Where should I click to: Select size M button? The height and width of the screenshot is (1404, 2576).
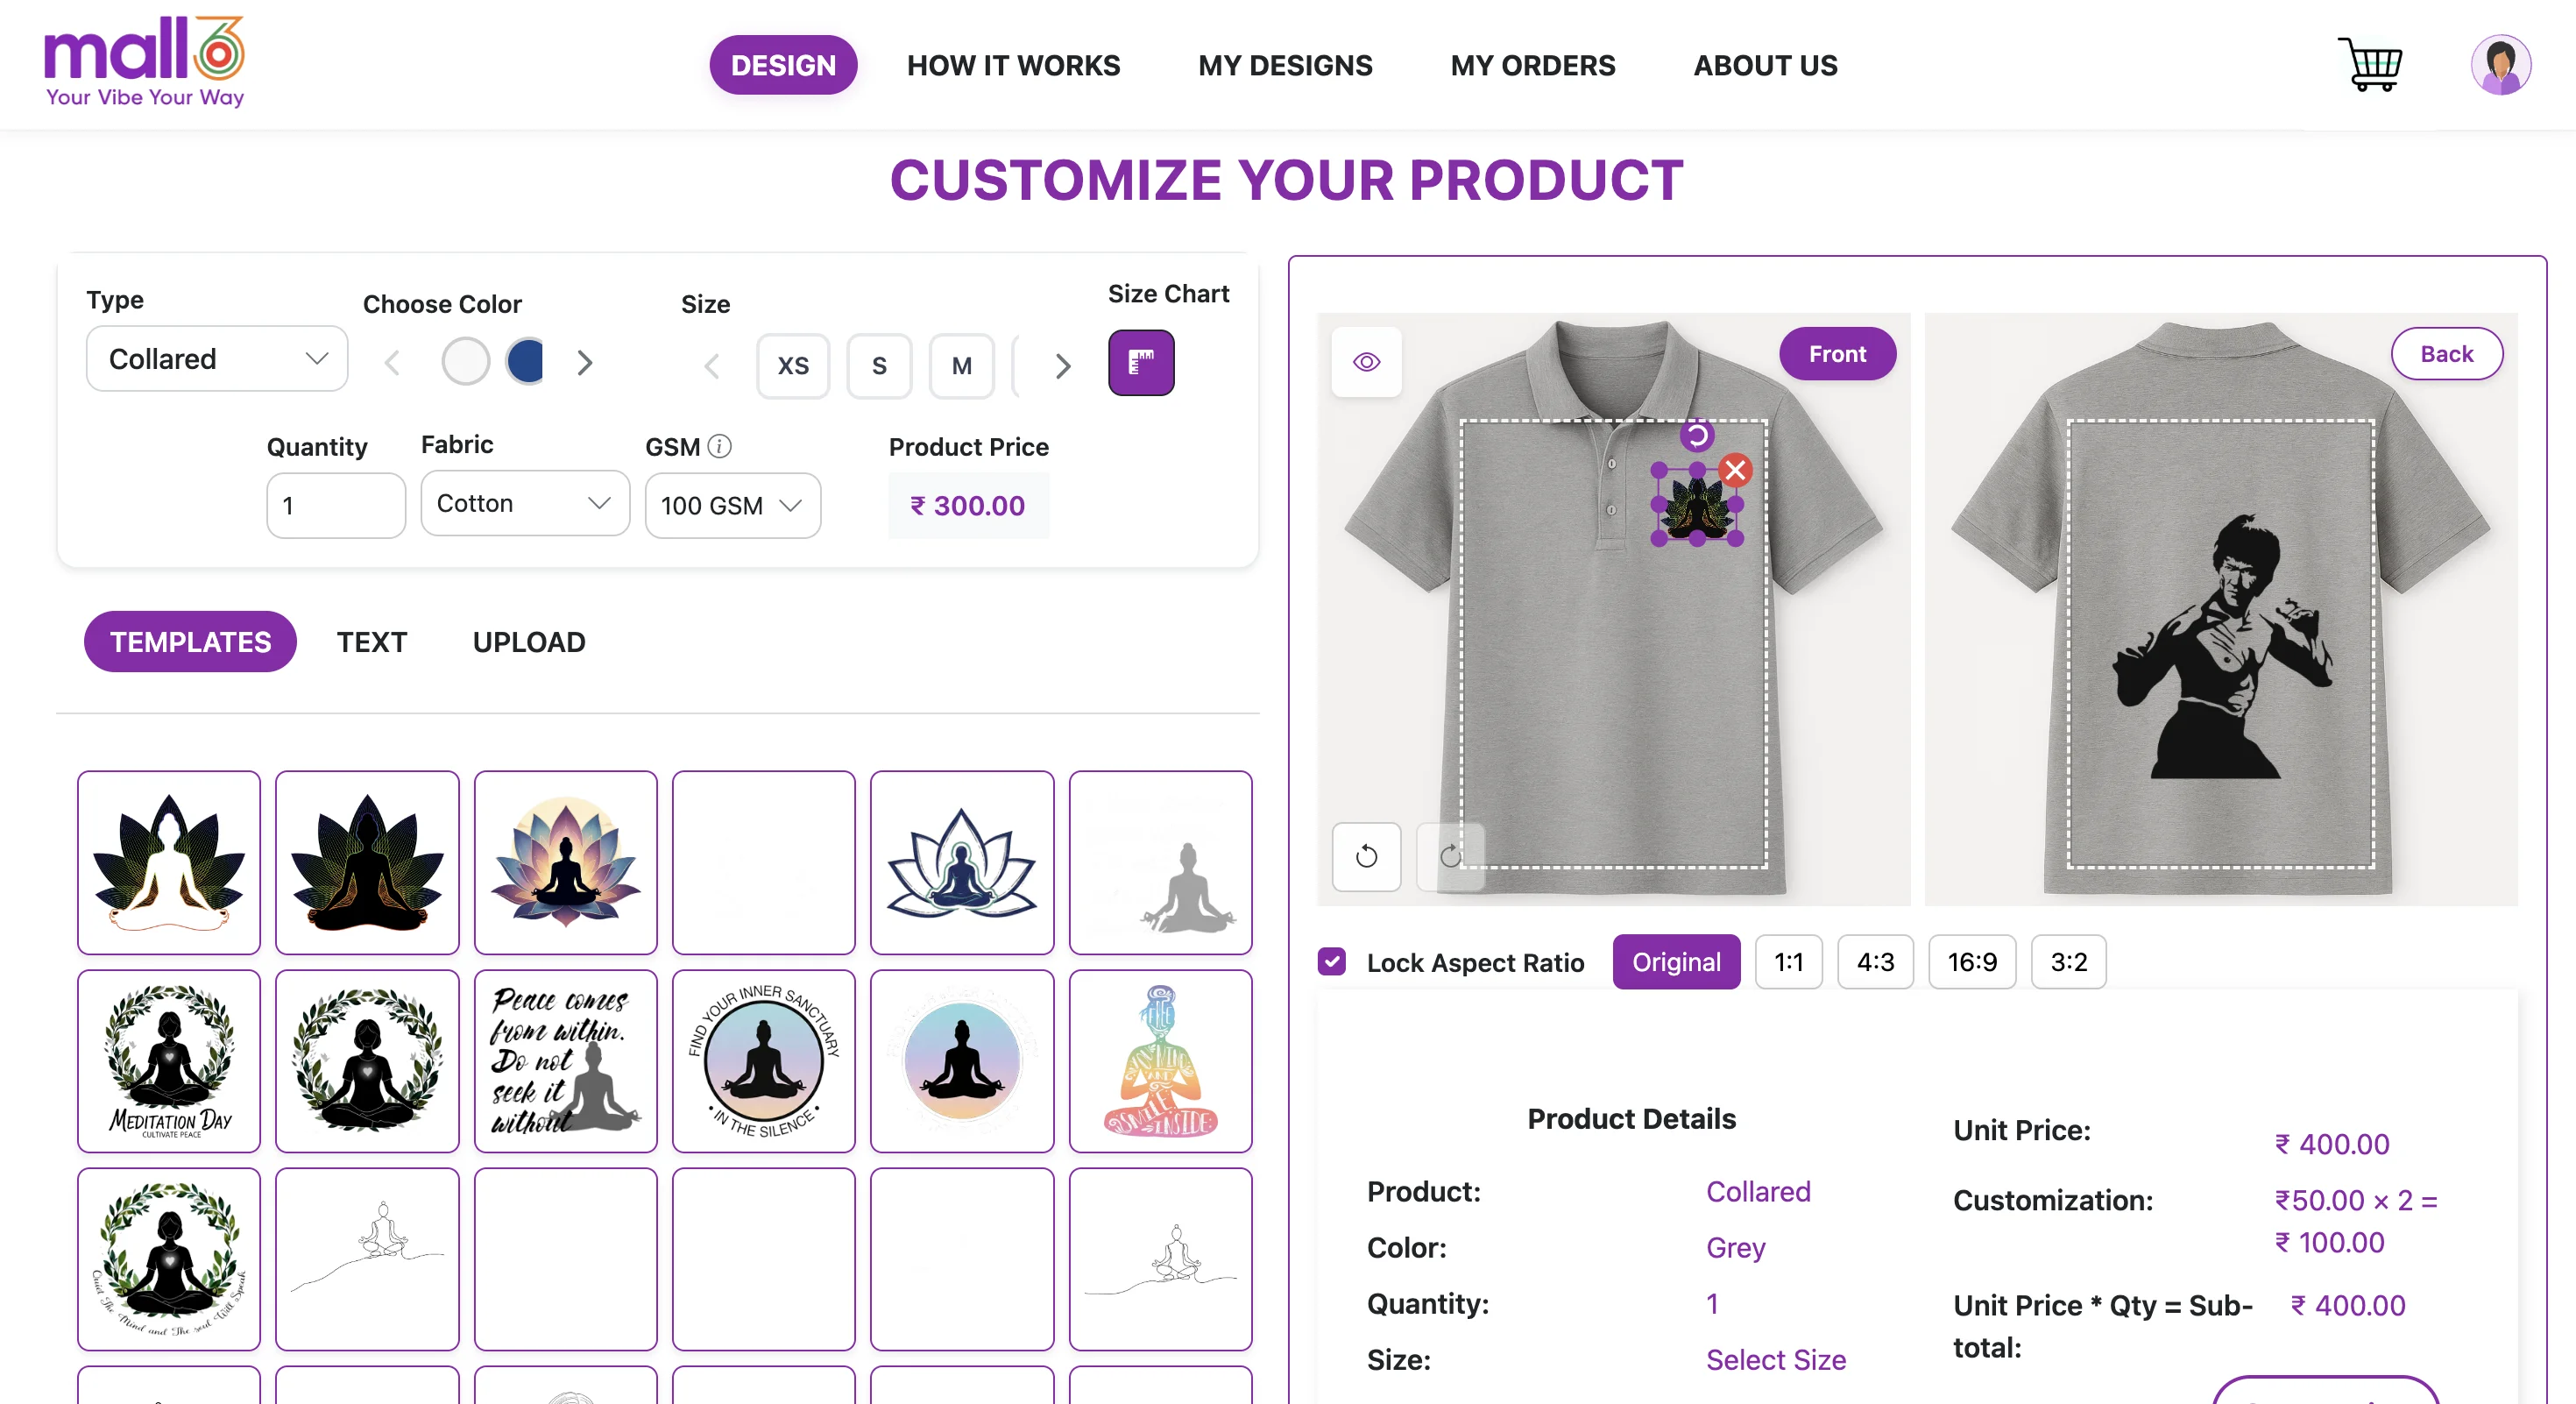tap(961, 366)
